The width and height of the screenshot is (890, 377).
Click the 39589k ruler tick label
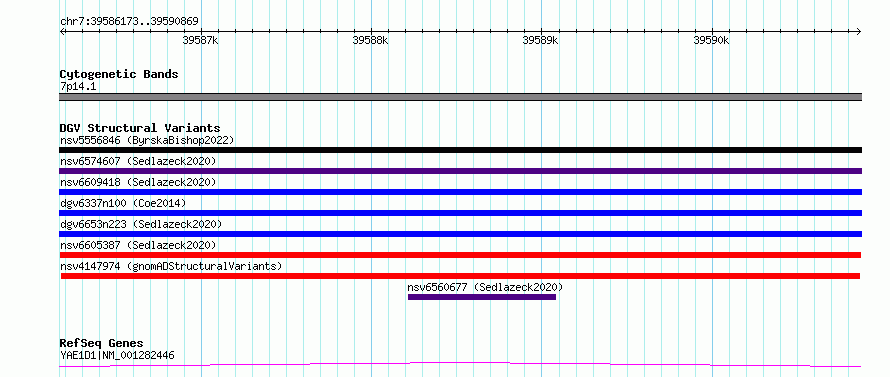pyautogui.click(x=540, y=40)
